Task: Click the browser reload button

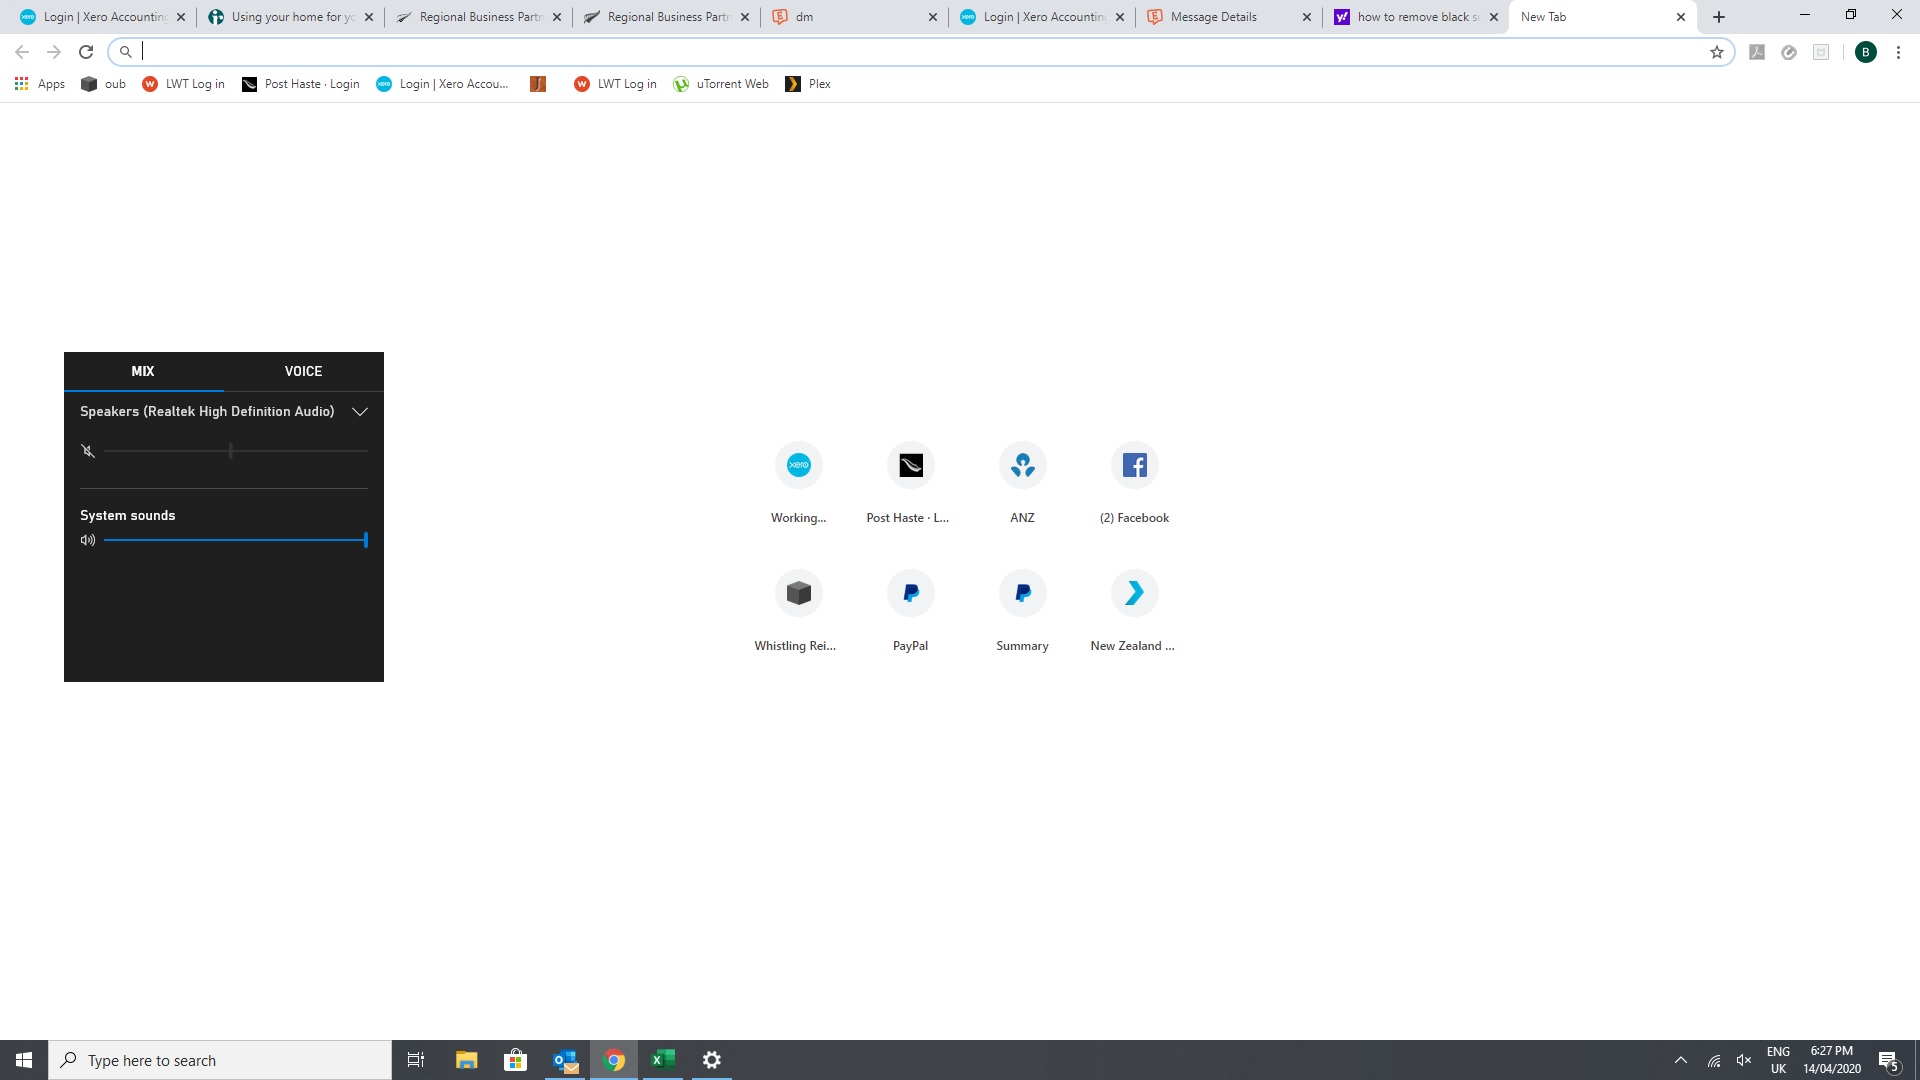Action: [x=86, y=52]
